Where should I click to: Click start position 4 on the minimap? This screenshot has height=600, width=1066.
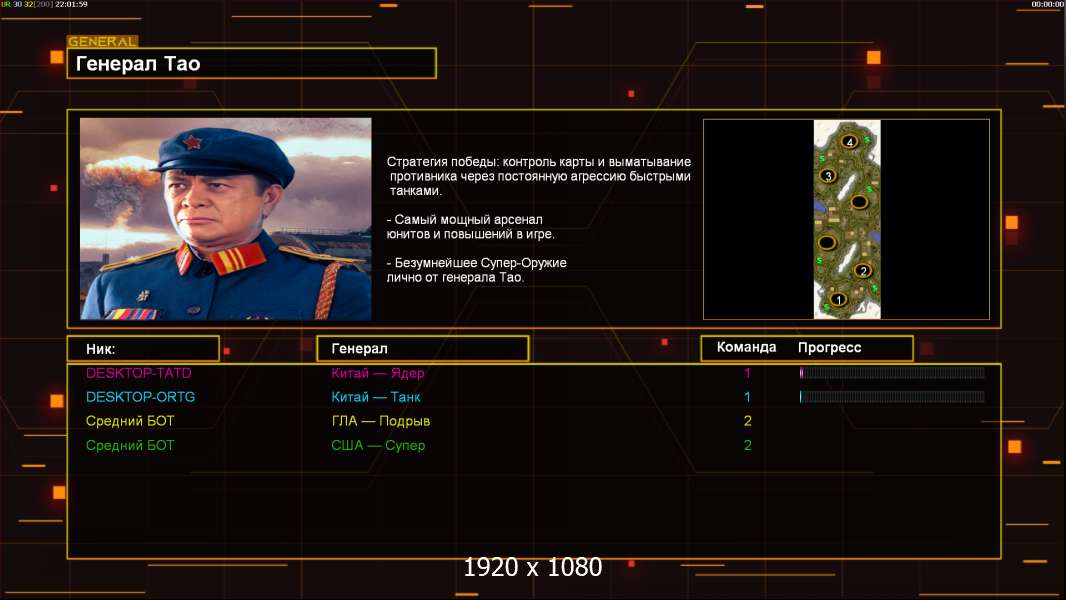pyautogui.click(x=849, y=141)
